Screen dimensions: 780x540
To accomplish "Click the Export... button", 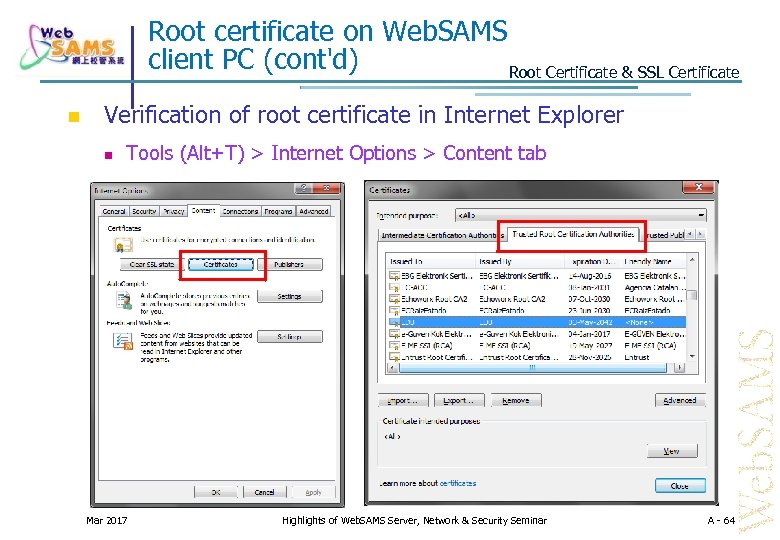I will (460, 400).
